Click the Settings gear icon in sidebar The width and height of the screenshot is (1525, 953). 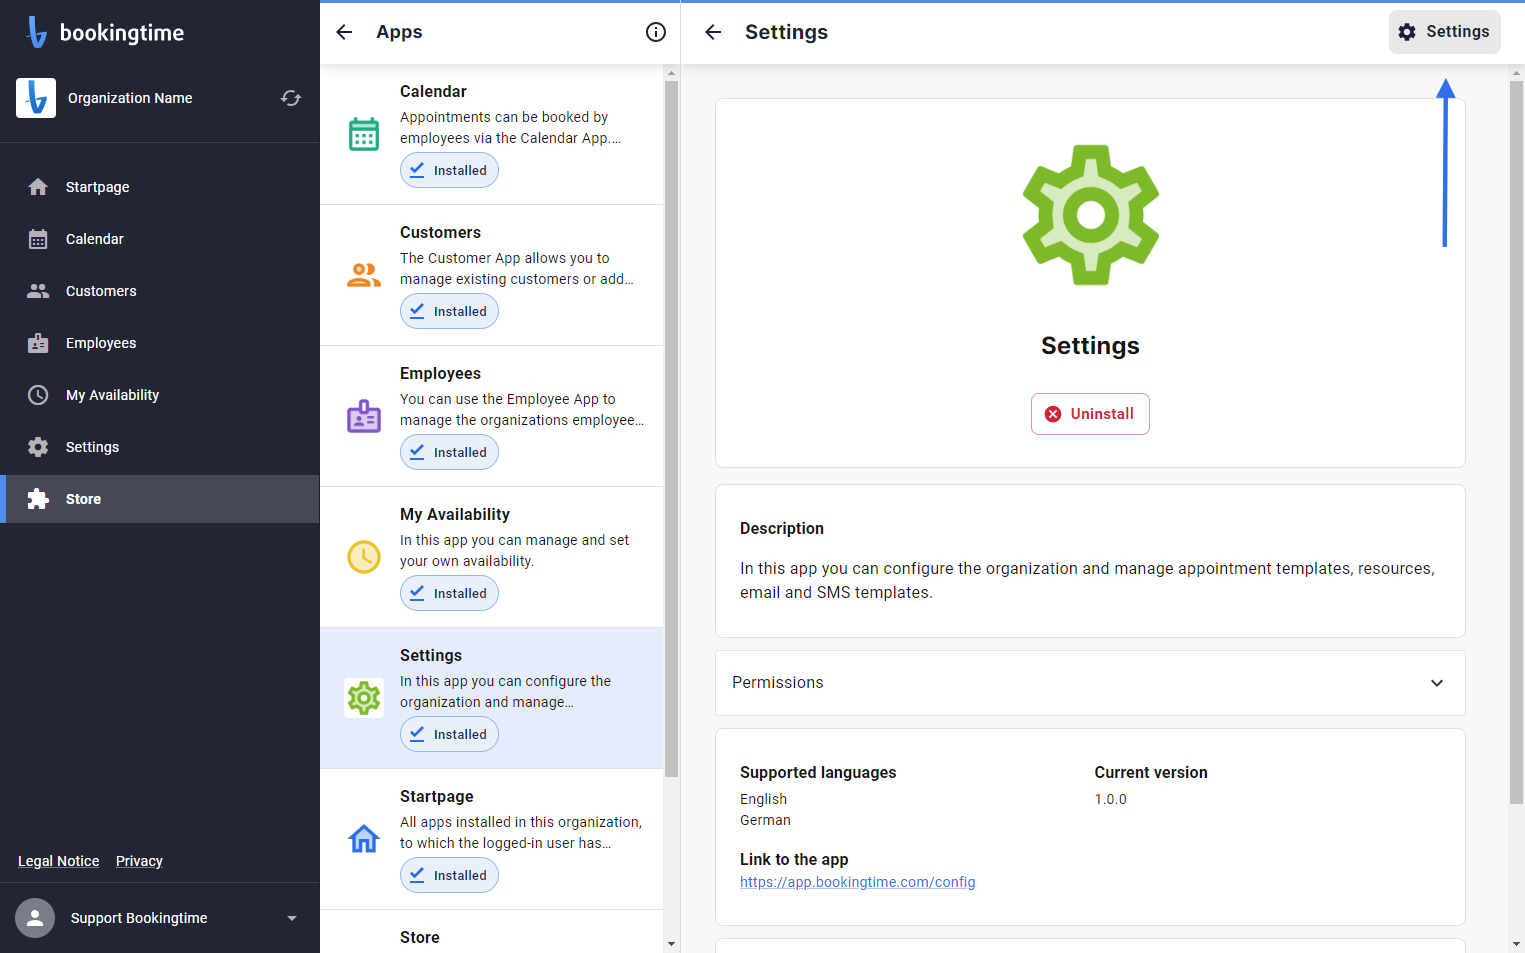click(38, 447)
